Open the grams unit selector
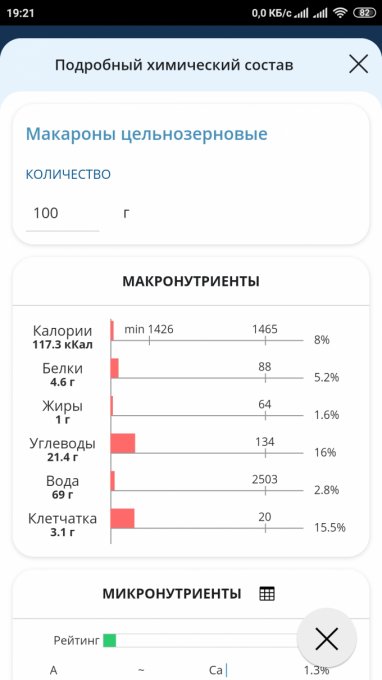 click(126, 214)
